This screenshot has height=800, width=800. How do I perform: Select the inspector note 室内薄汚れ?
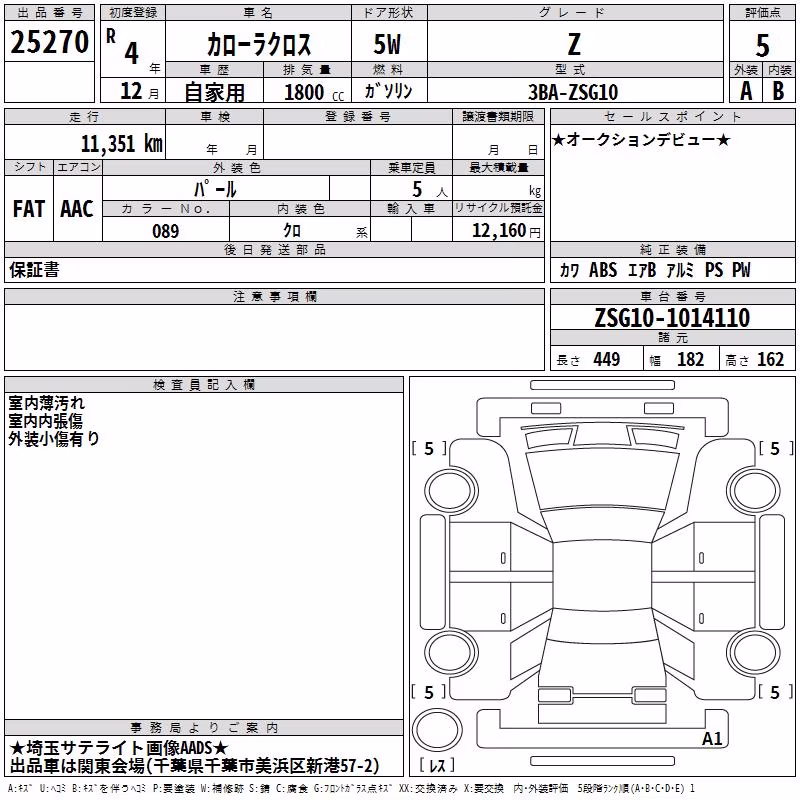[46, 403]
